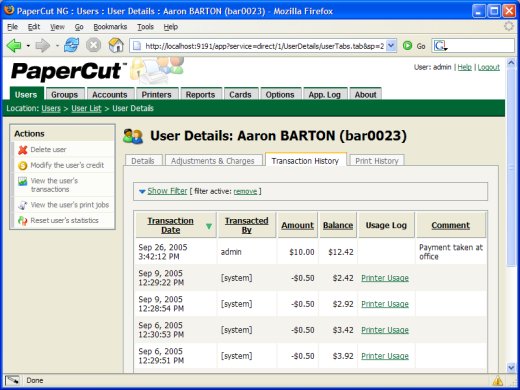
Task: Click the page scrollbar up arrow
Action: (x=511, y=62)
